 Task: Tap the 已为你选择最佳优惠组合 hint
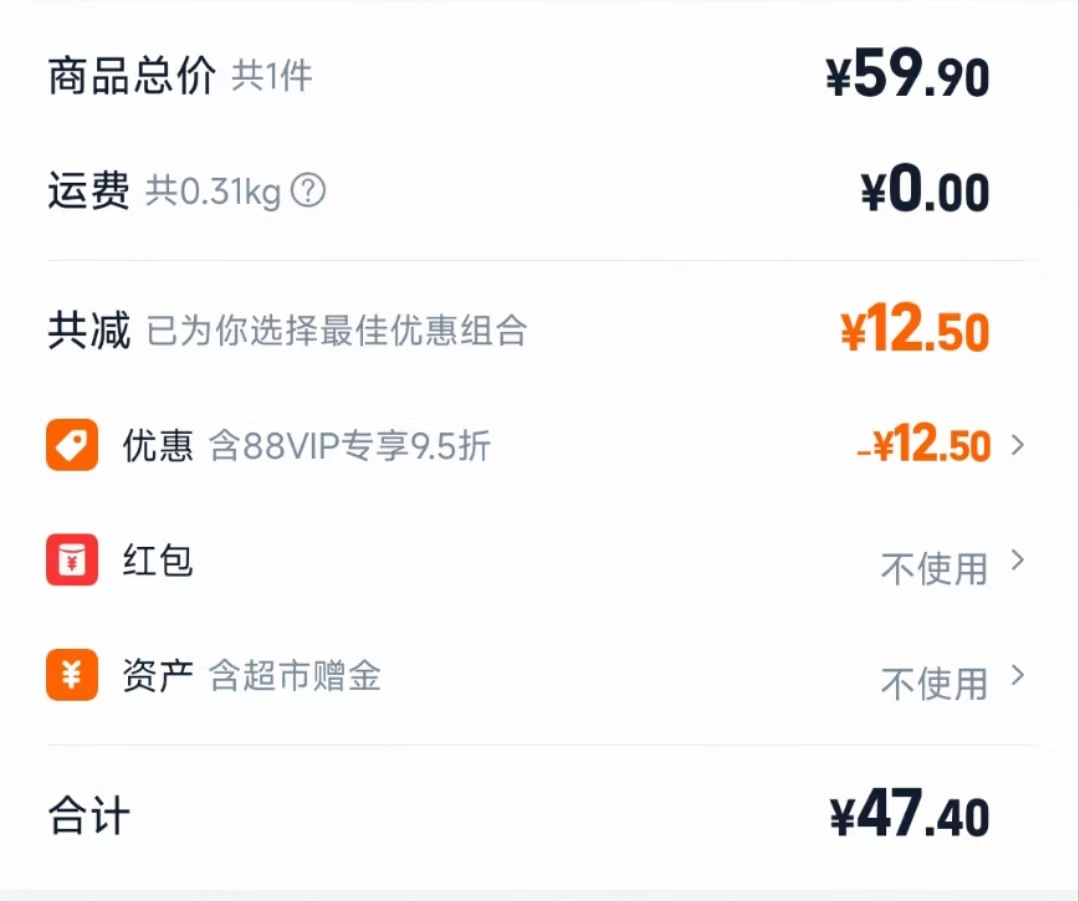(x=337, y=331)
